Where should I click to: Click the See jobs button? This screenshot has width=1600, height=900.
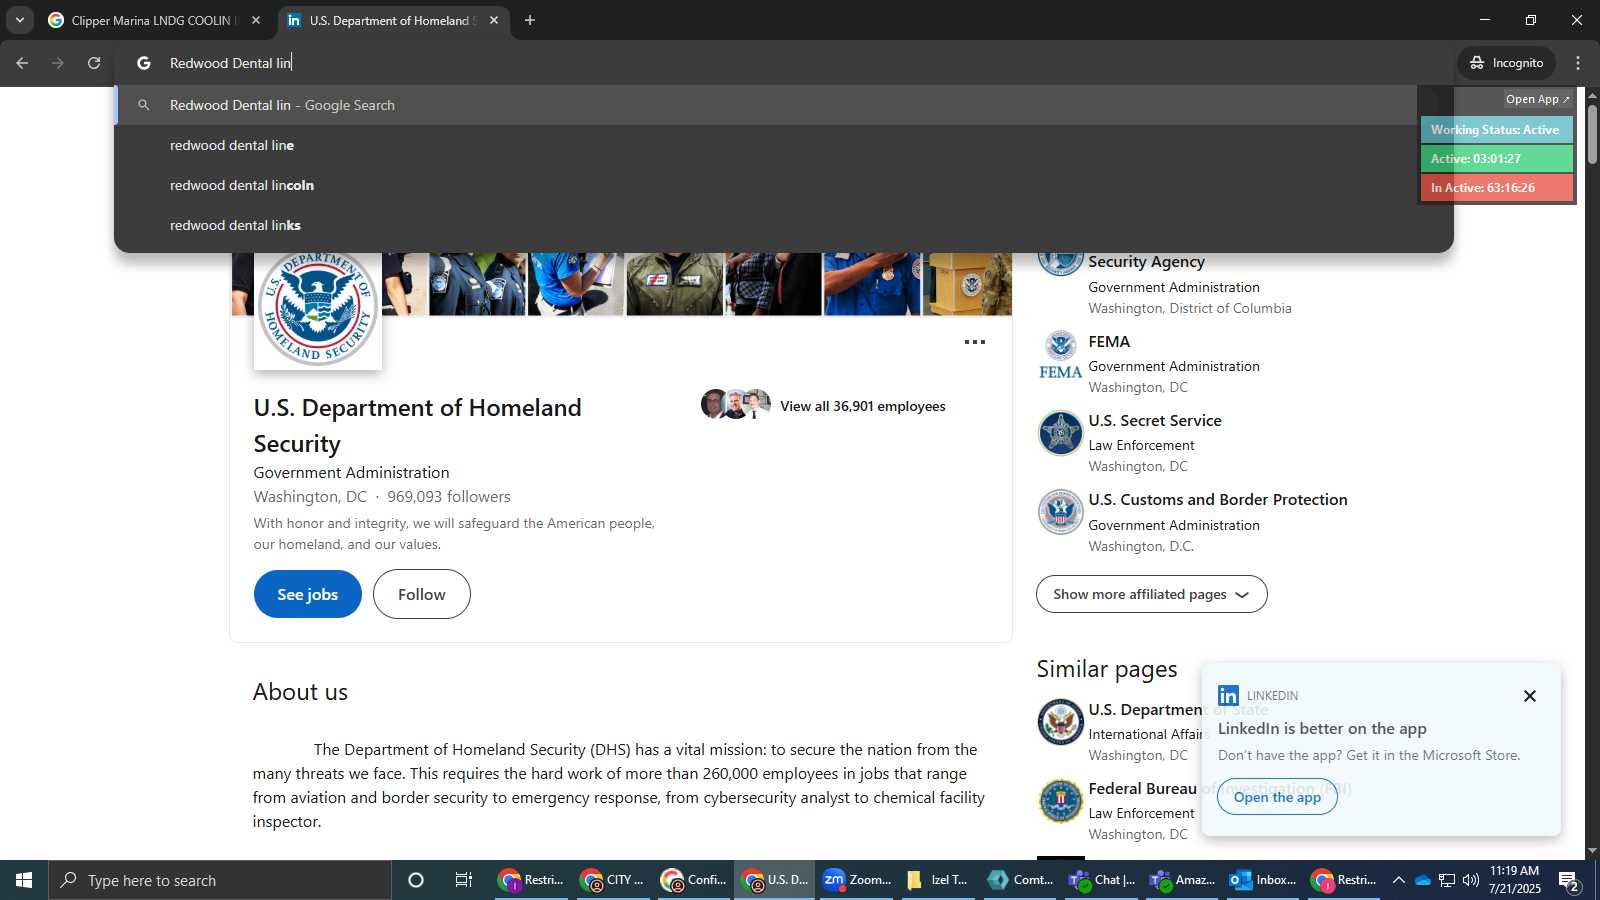[x=307, y=594]
